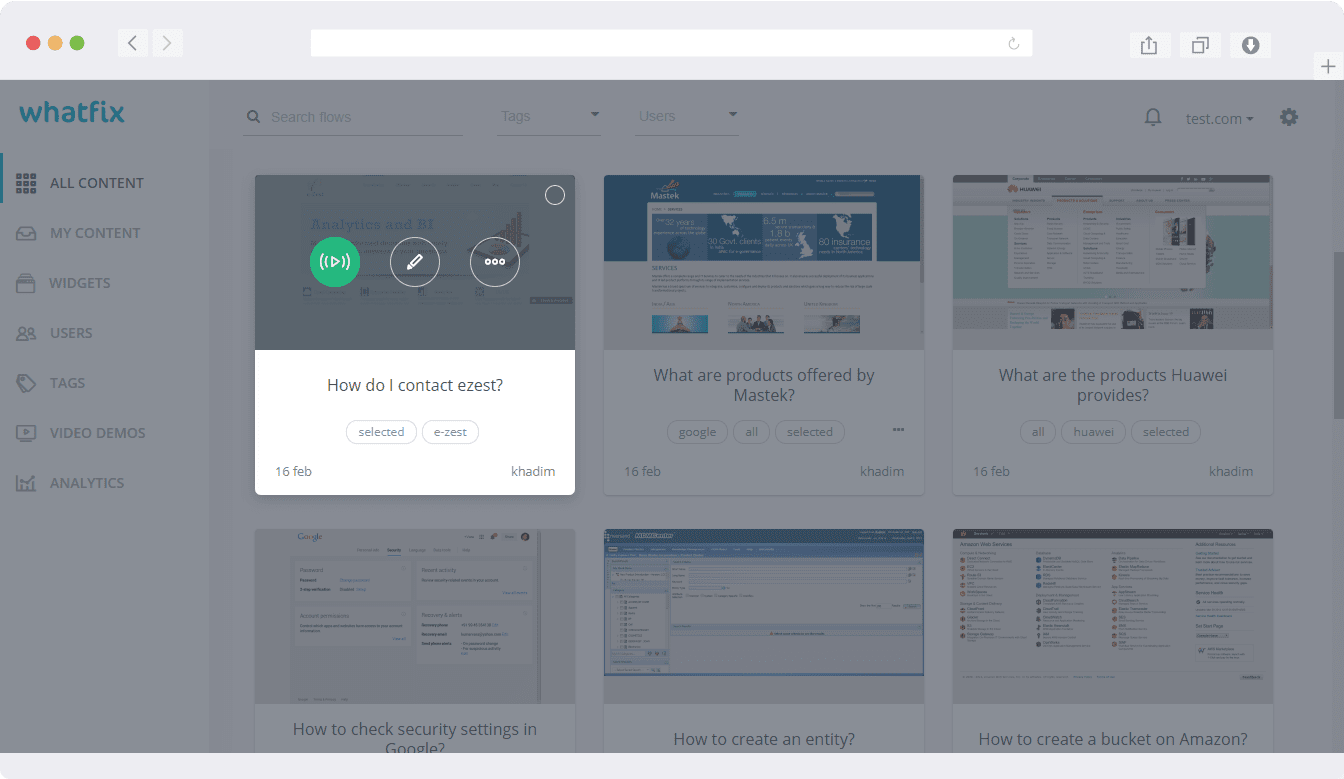
Task: Open the Amazon bucket flow thumbnail
Action: click(x=1113, y=616)
